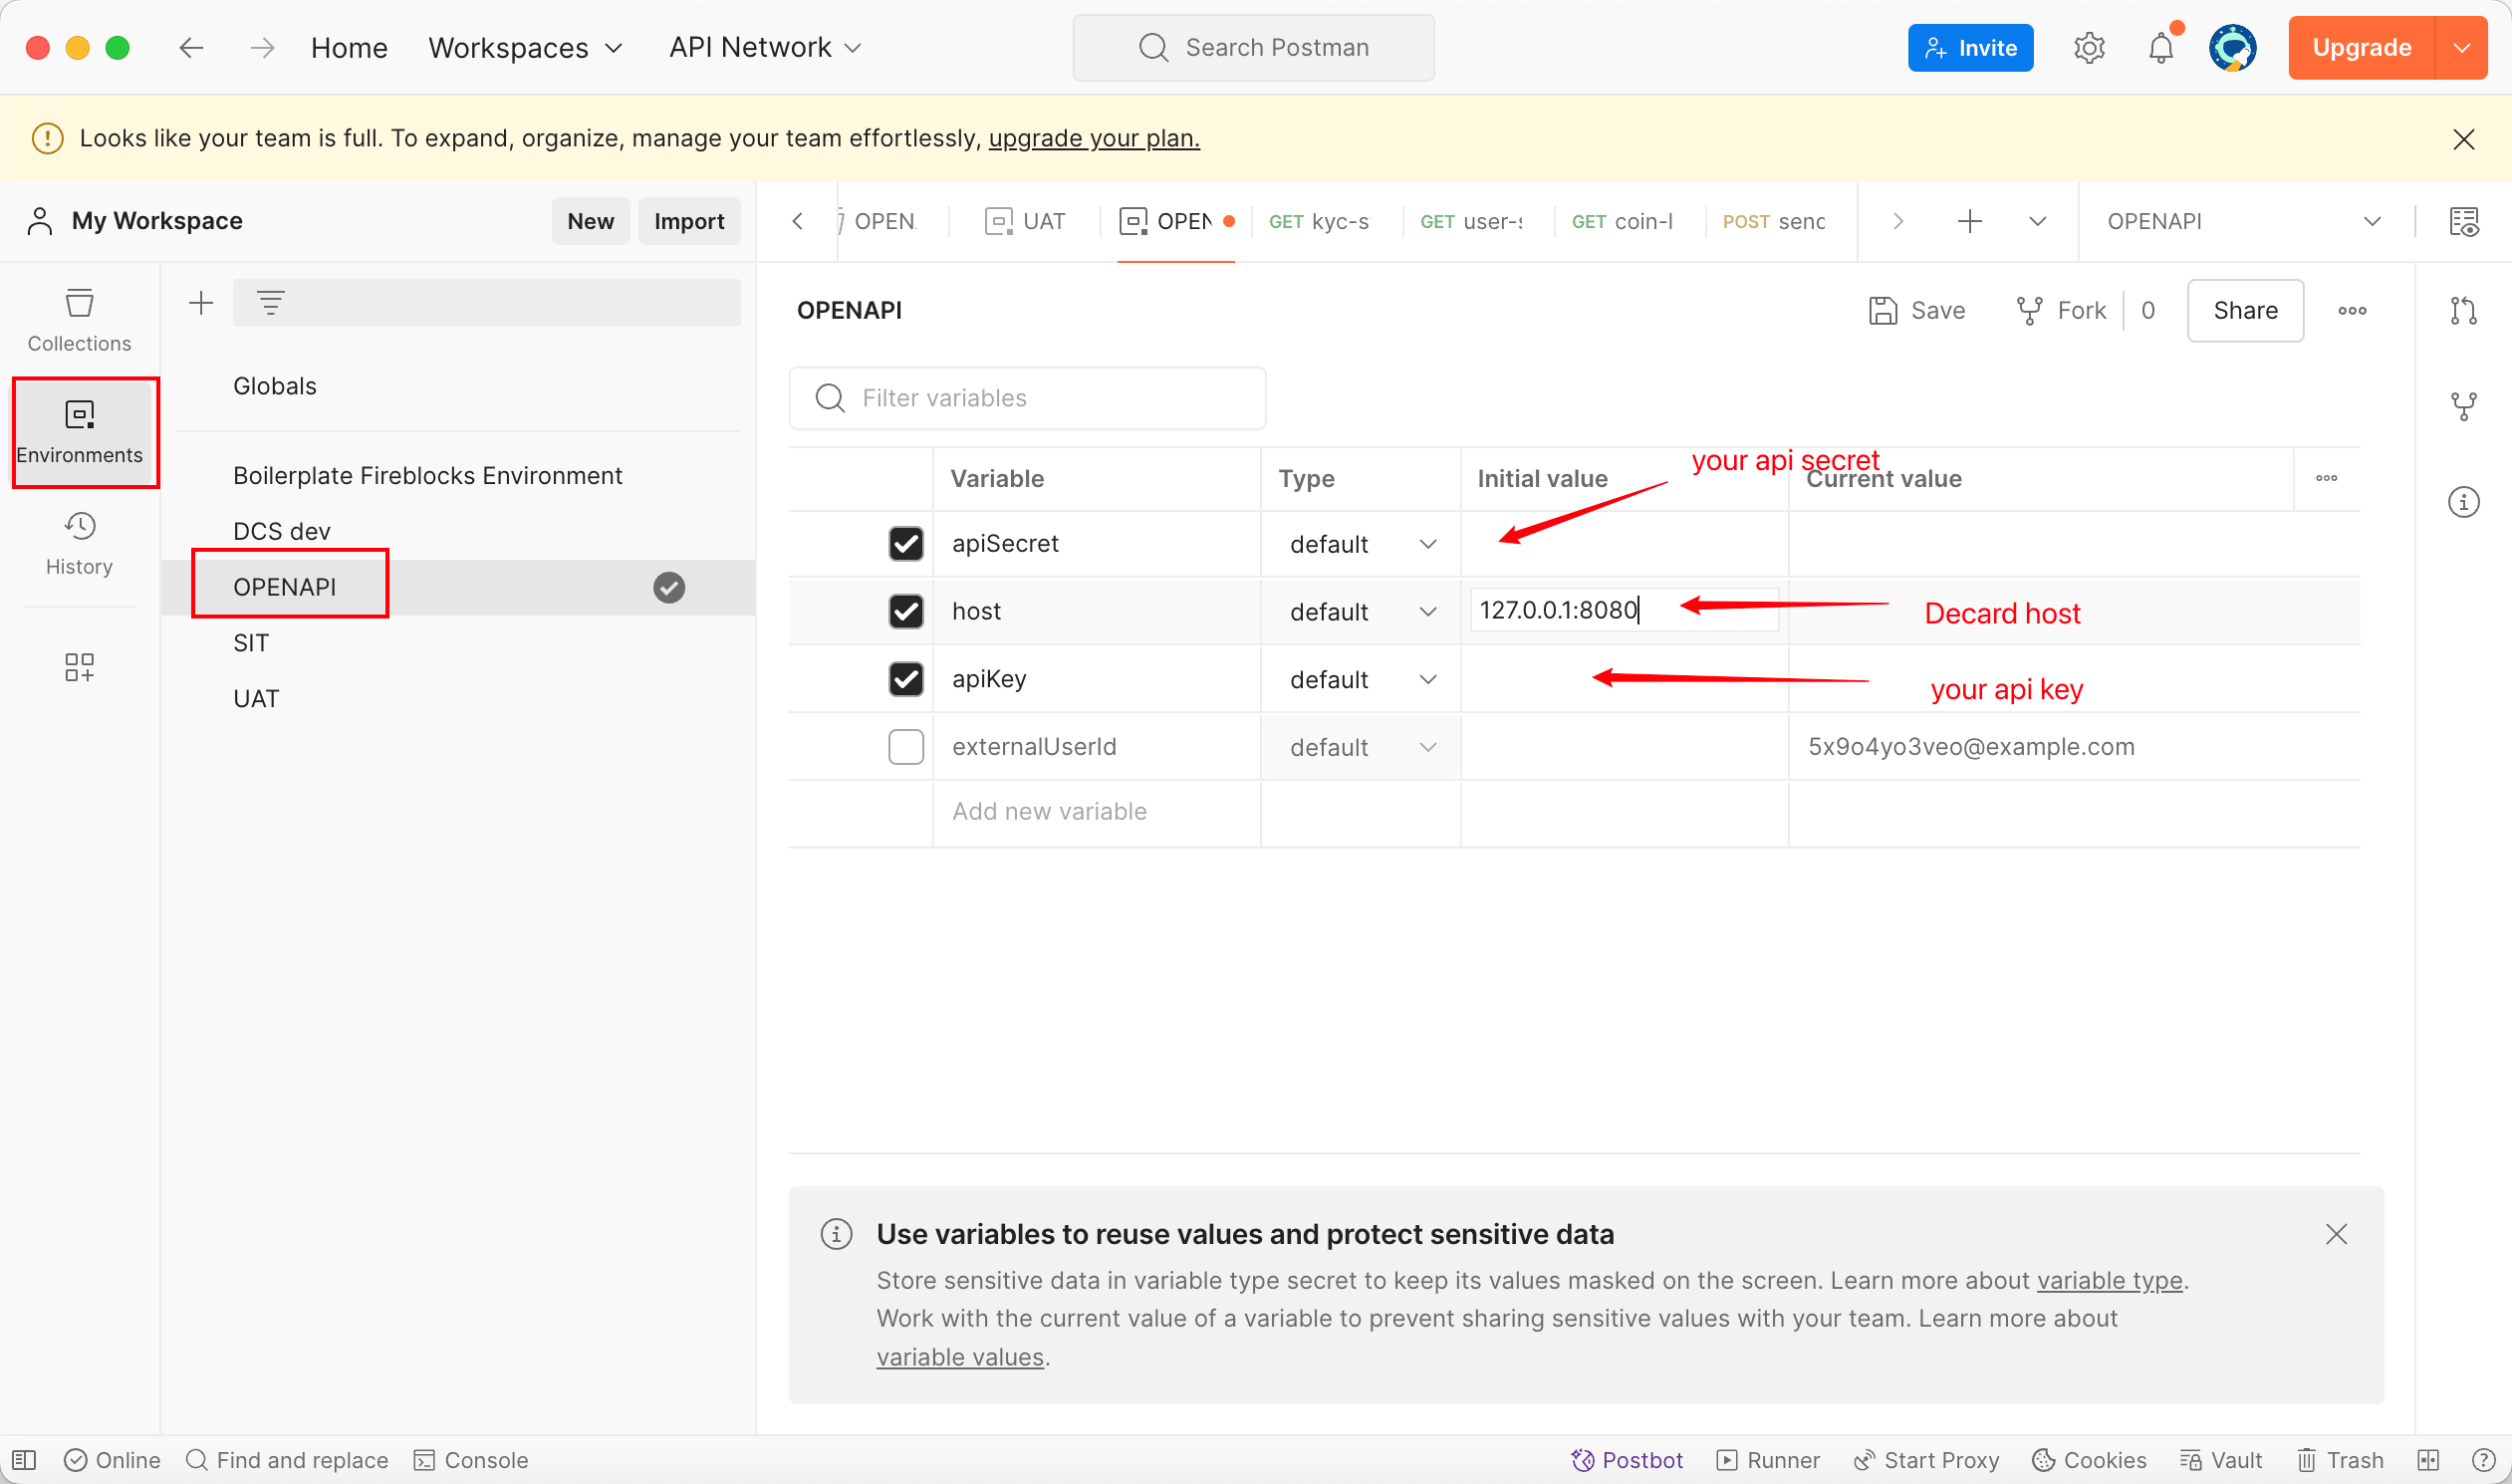Open Trash in status bar
2512x1484 pixels.
click(x=2340, y=1460)
